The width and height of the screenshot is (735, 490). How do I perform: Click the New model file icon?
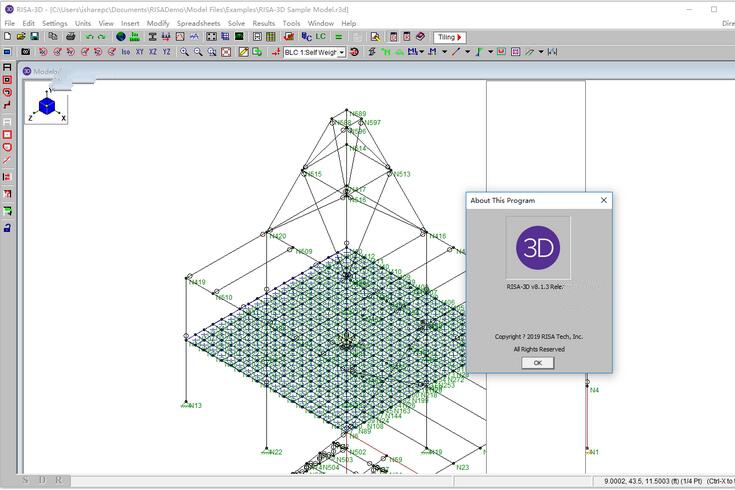click(x=8, y=36)
